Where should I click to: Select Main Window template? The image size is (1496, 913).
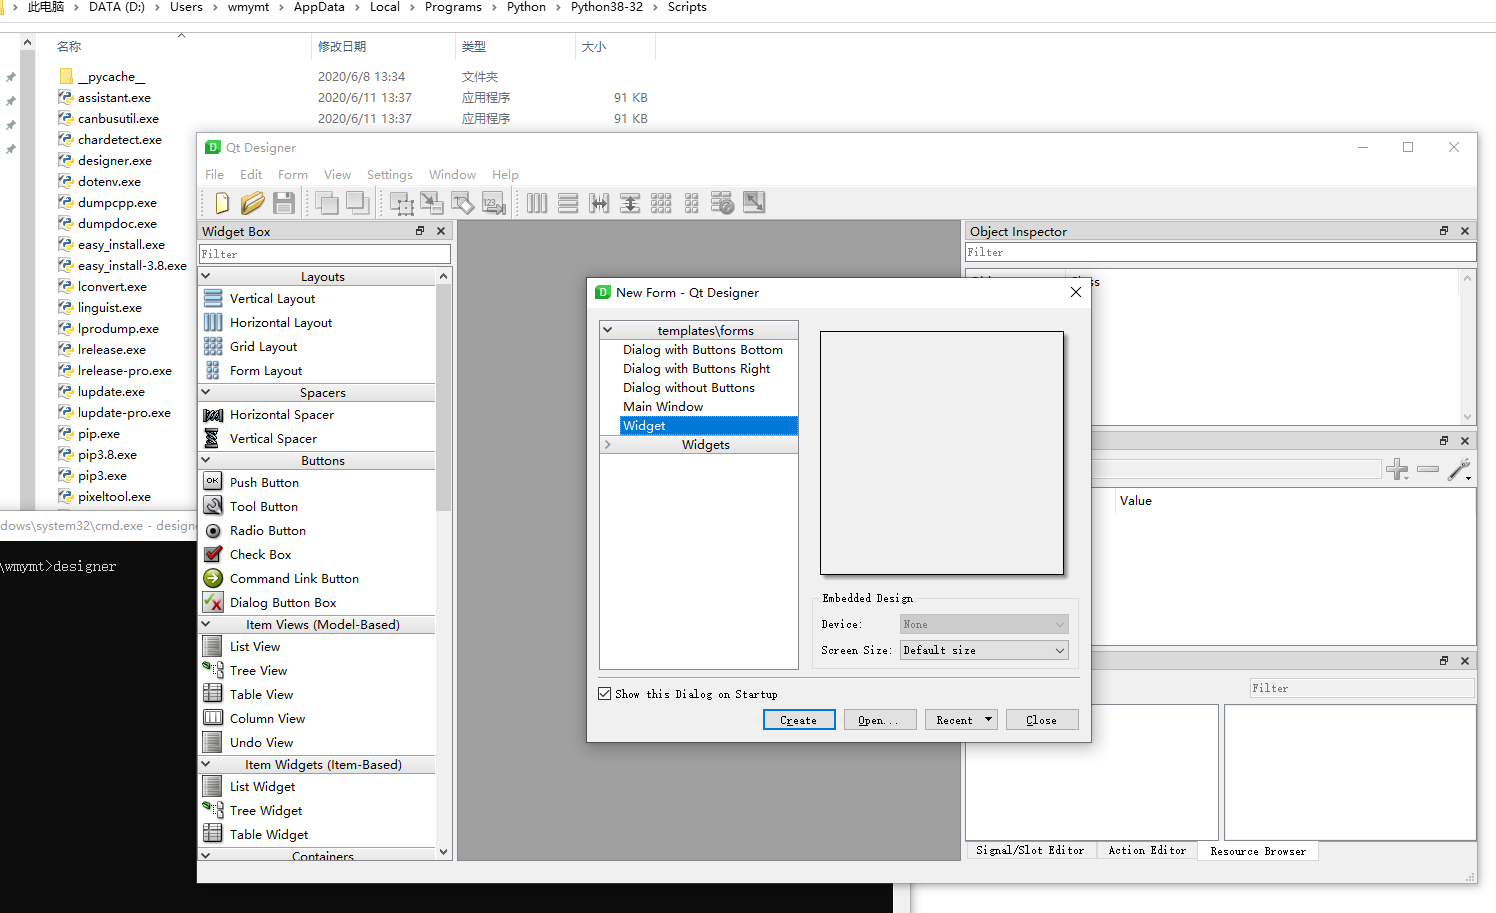[x=663, y=406]
